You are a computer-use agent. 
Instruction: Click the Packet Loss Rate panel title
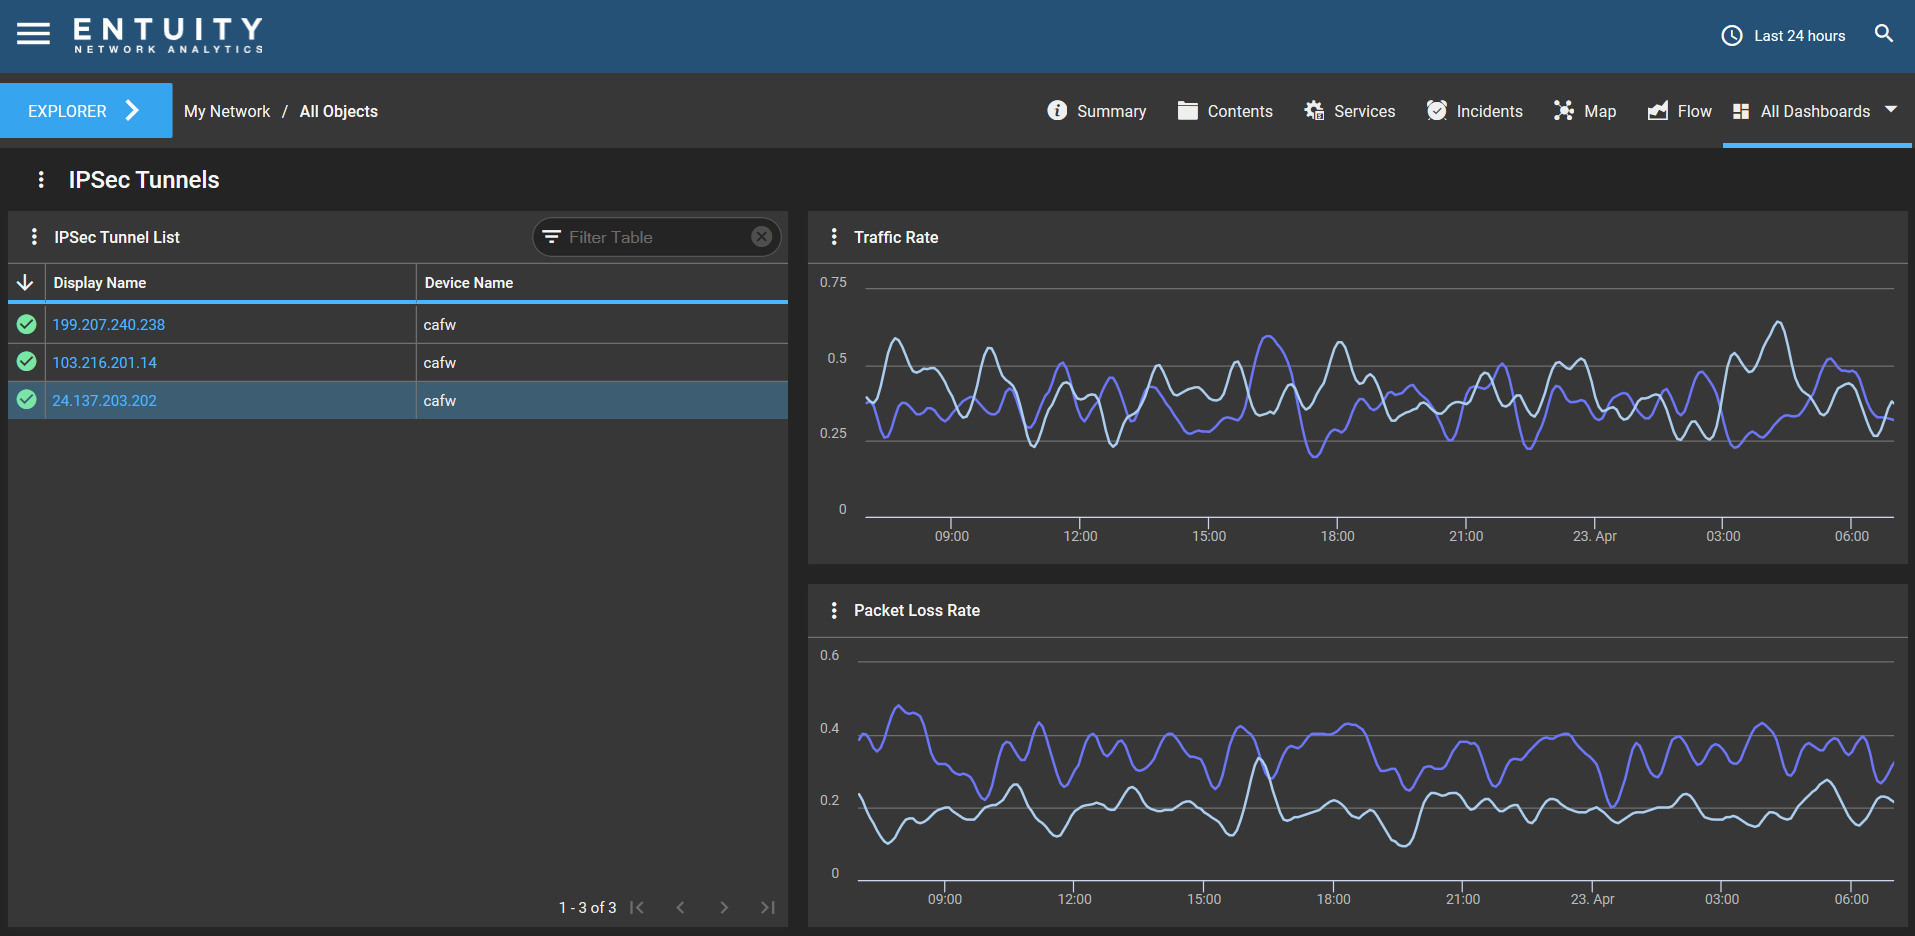pyautogui.click(x=917, y=610)
